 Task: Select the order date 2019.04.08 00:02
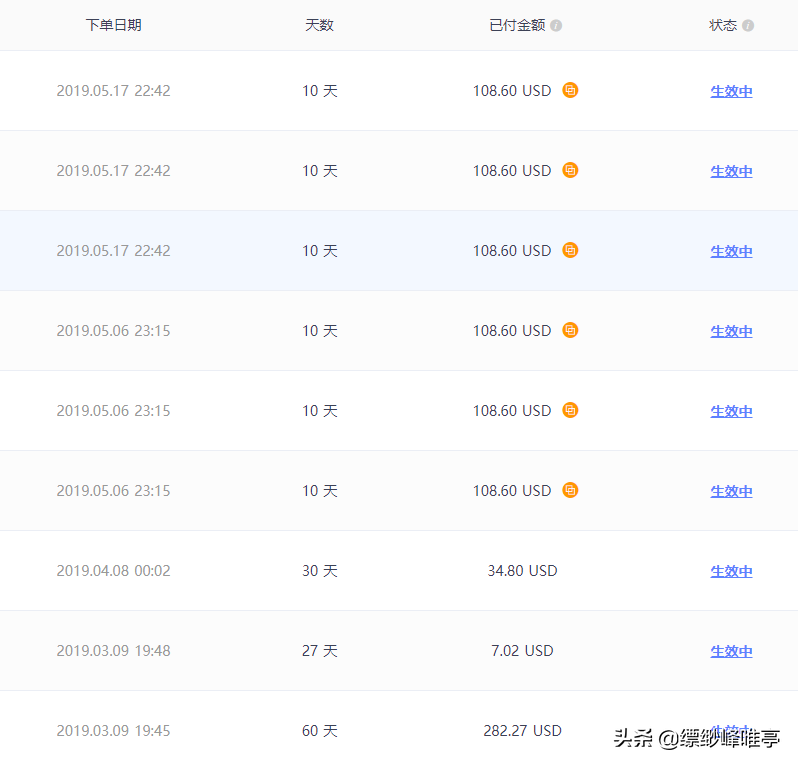(113, 571)
